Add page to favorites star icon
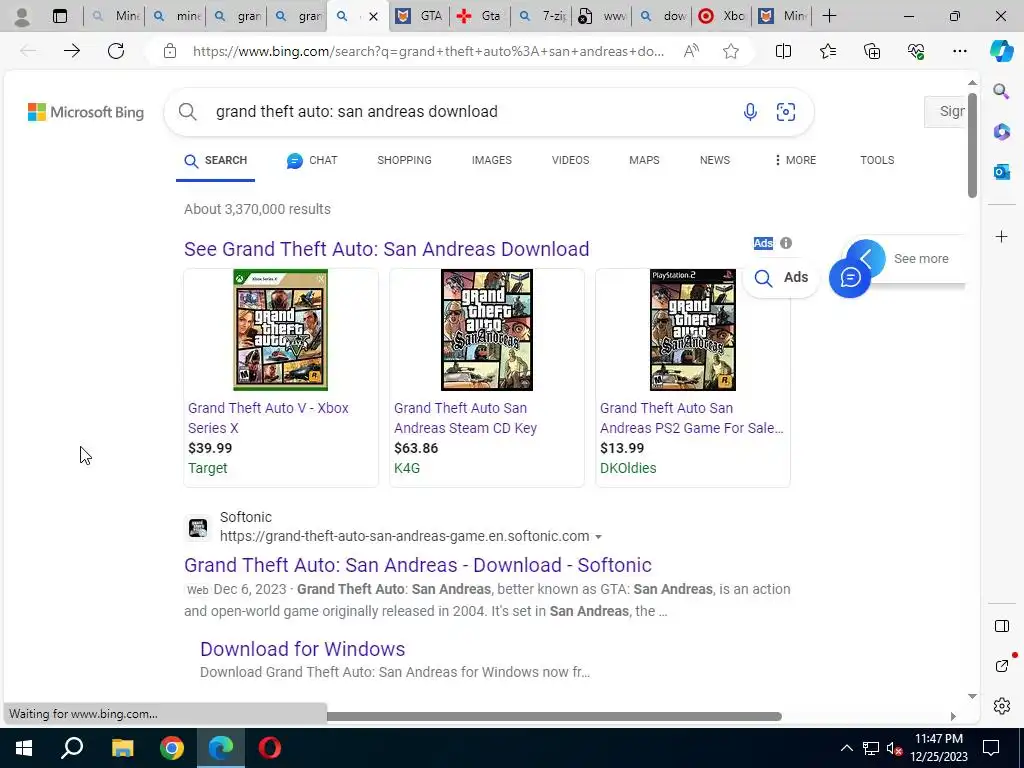1024x768 pixels. coord(731,51)
